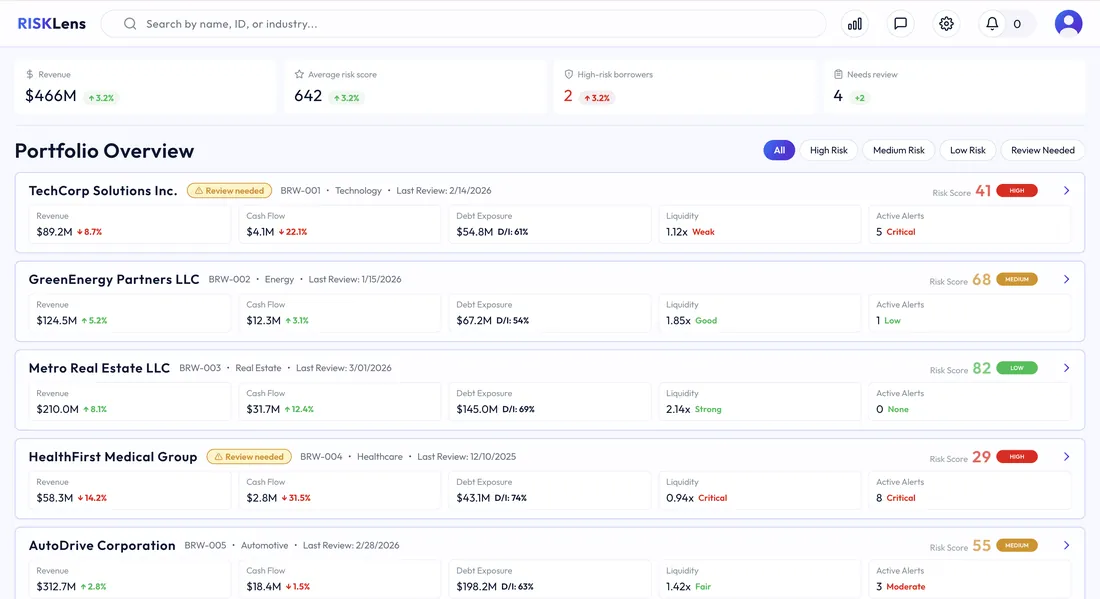
Task: Click the BRW-003 borrower ID
Action: pyautogui.click(x=200, y=368)
